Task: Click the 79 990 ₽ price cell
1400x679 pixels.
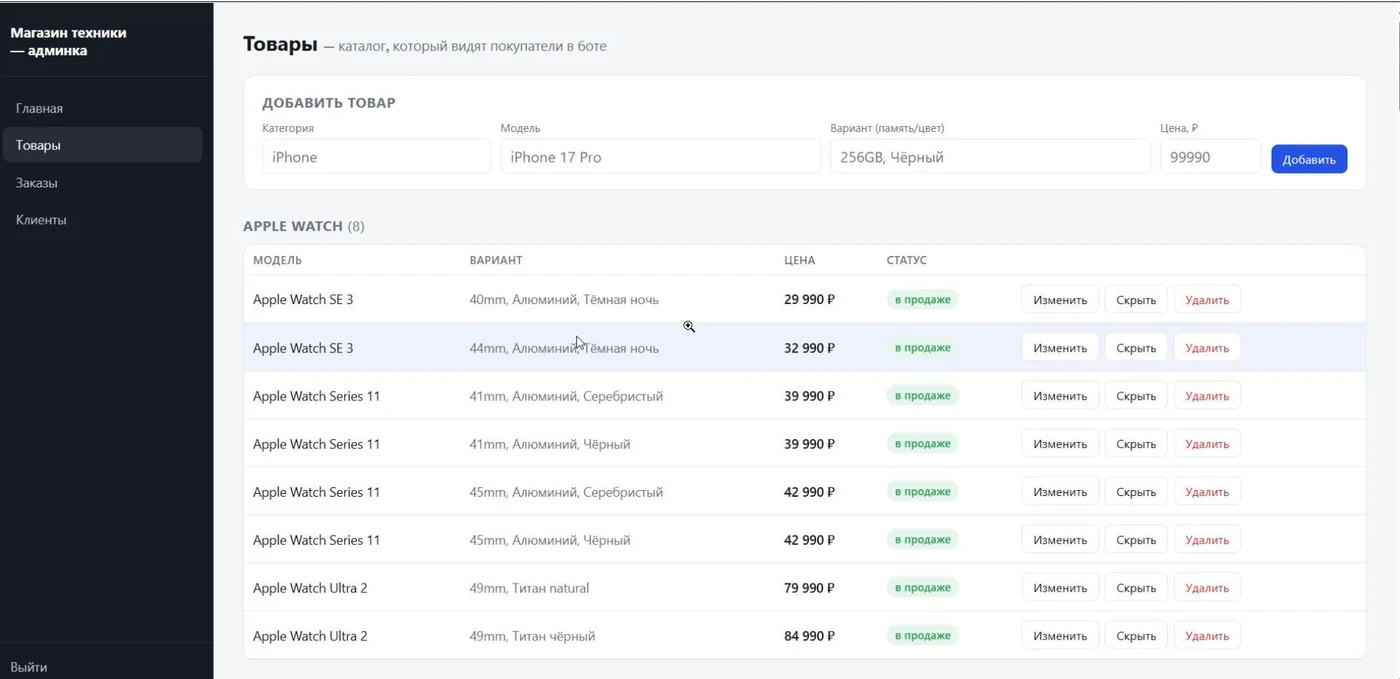Action: pos(809,587)
